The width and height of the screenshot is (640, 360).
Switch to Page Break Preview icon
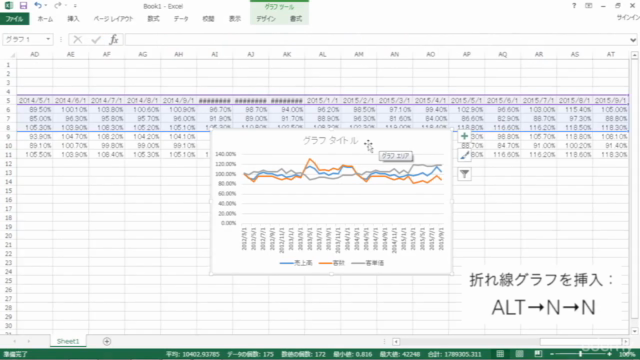coord(538,354)
